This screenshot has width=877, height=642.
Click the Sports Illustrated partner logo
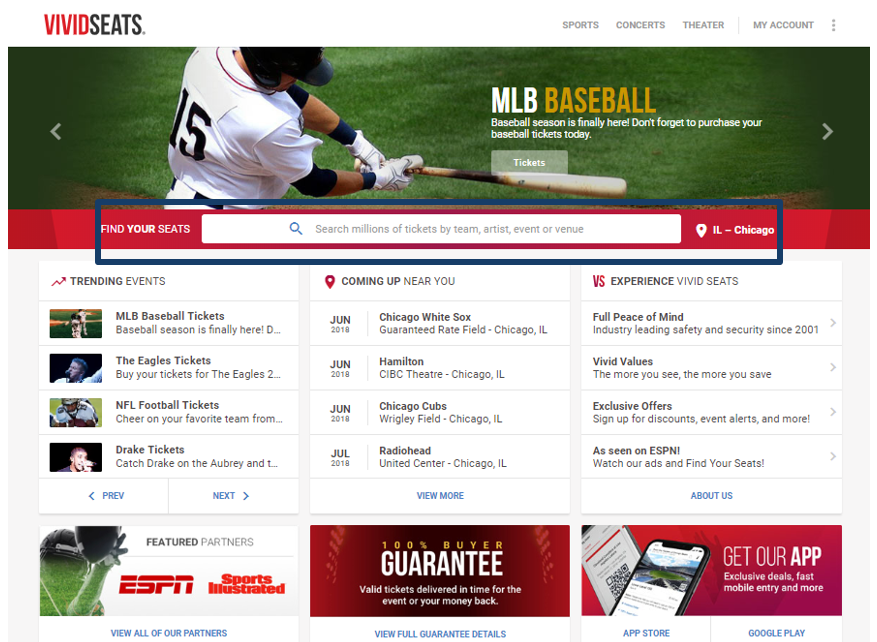click(246, 584)
